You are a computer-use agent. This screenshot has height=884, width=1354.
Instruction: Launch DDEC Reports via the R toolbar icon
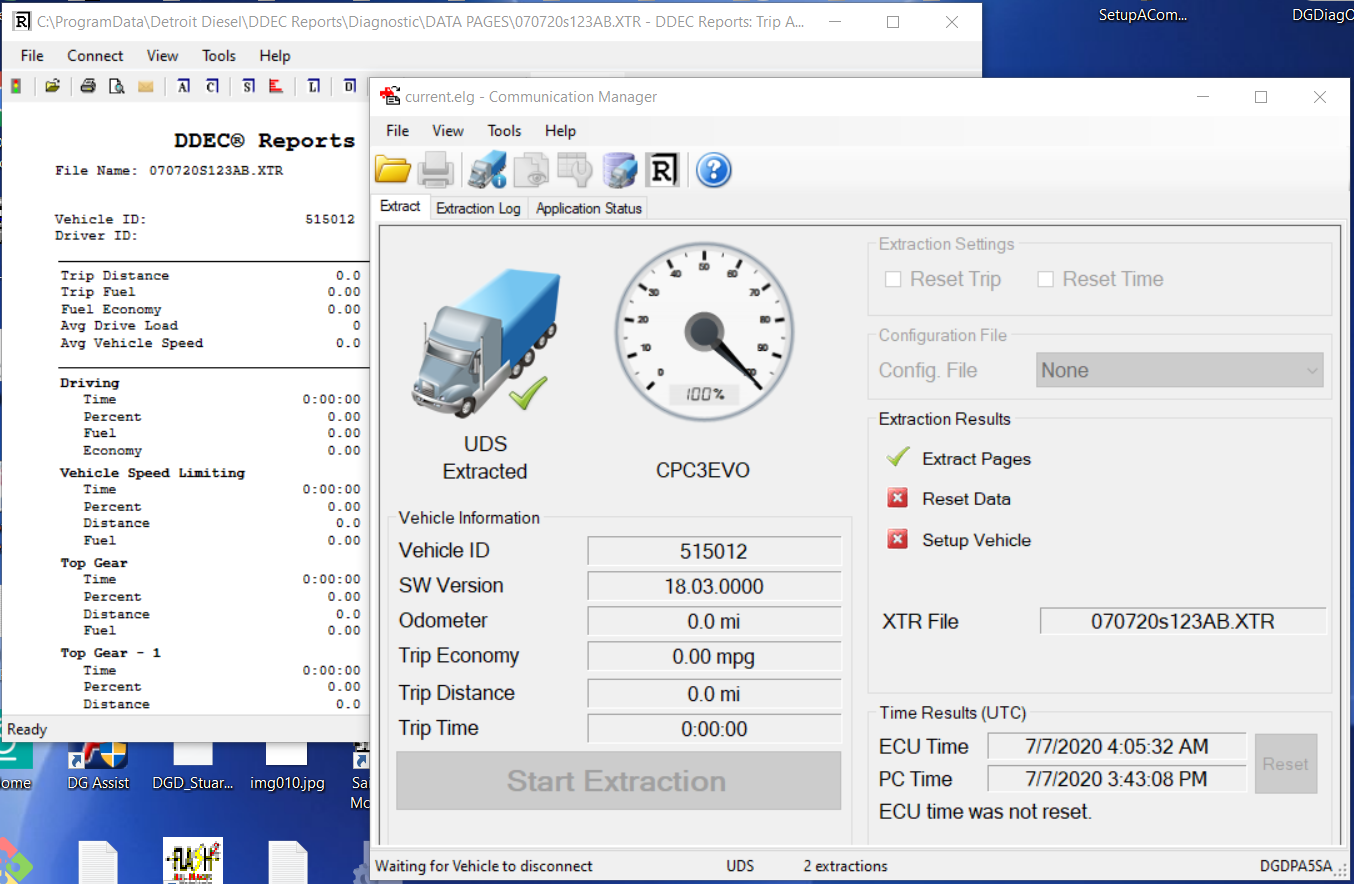tap(662, 171)
